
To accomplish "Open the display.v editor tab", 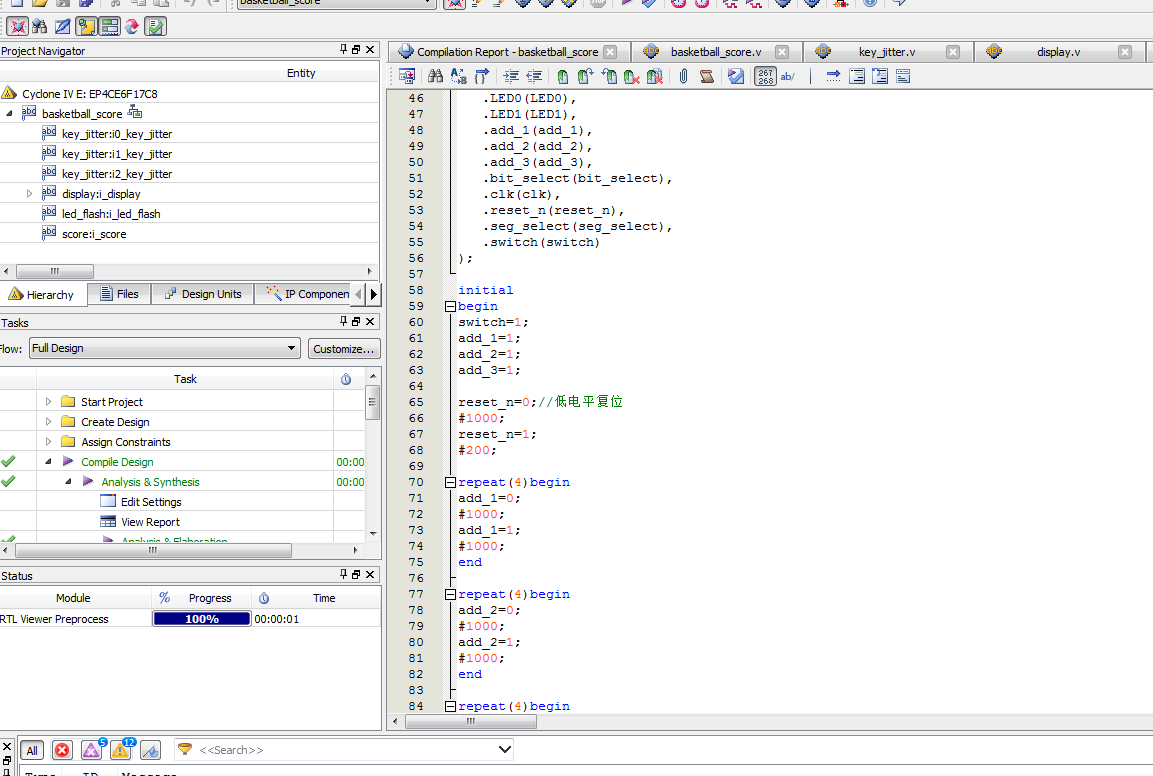I will tap(1058, 52).
